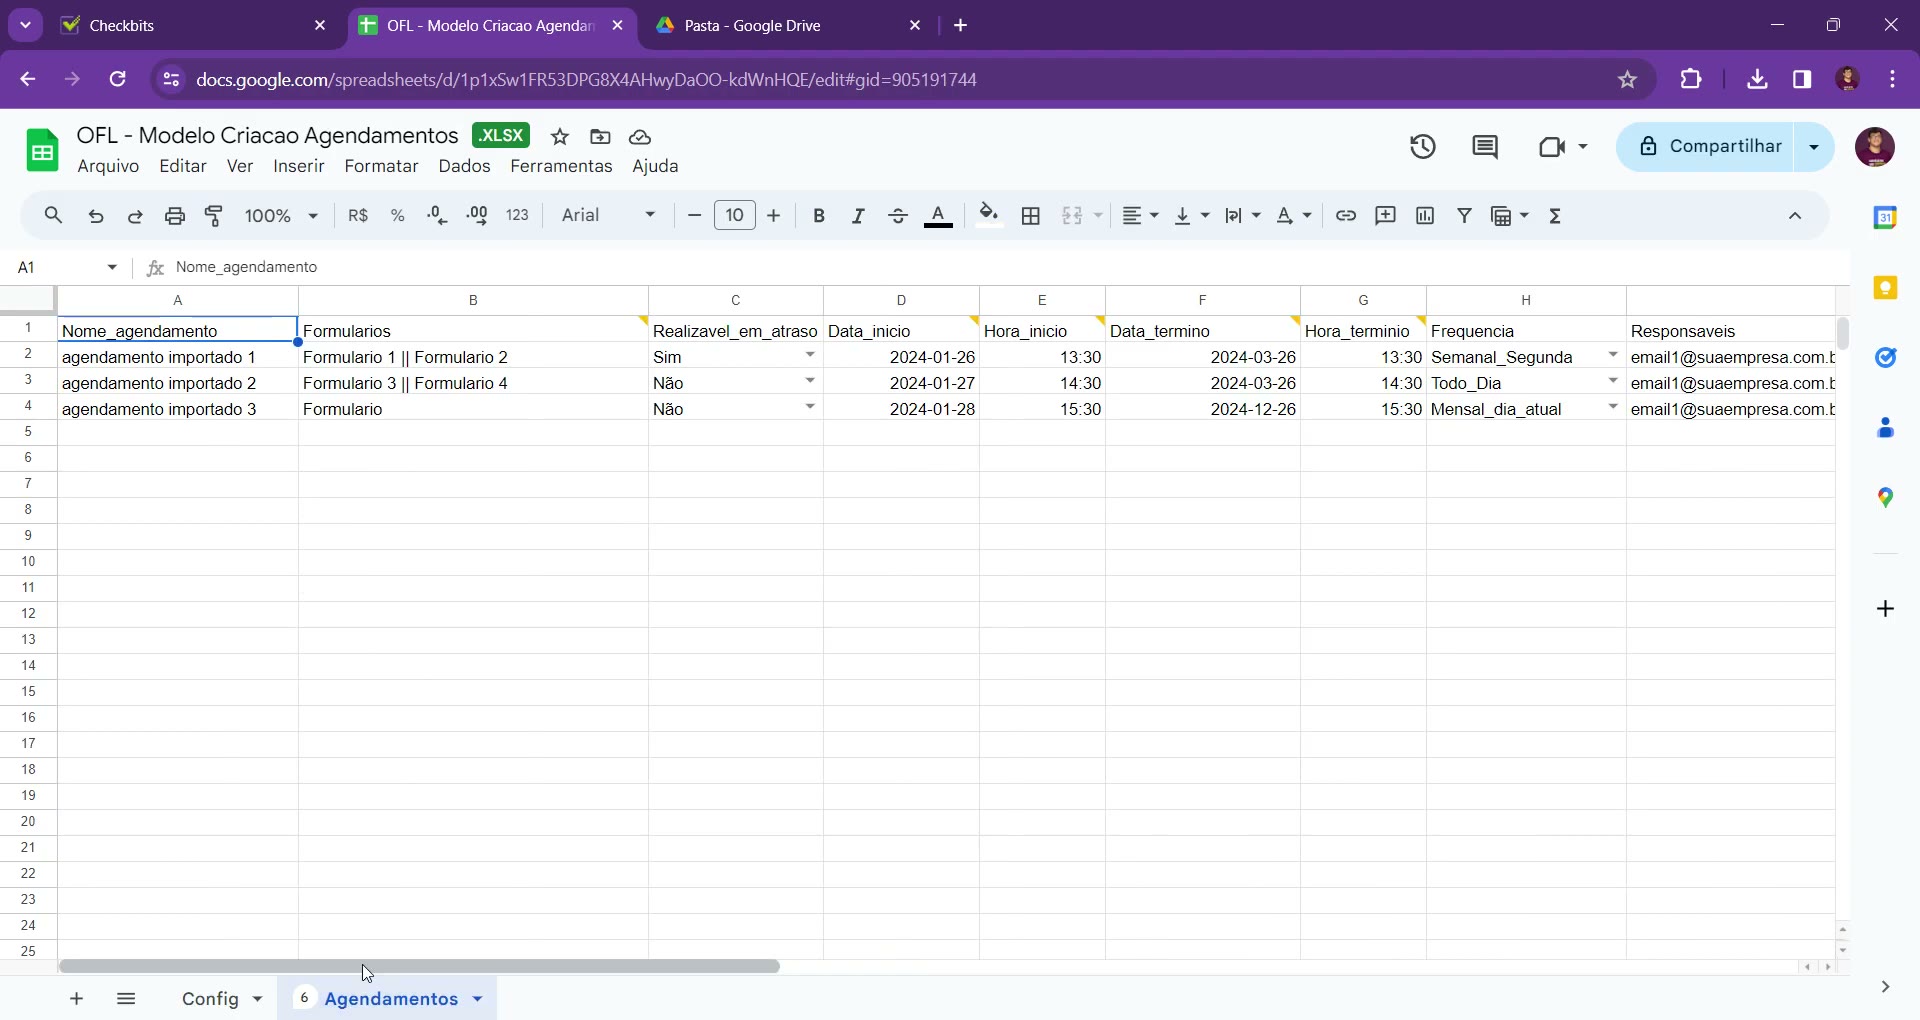Move document with folder icon
Screen dimensions: 1920x1020
600,137
